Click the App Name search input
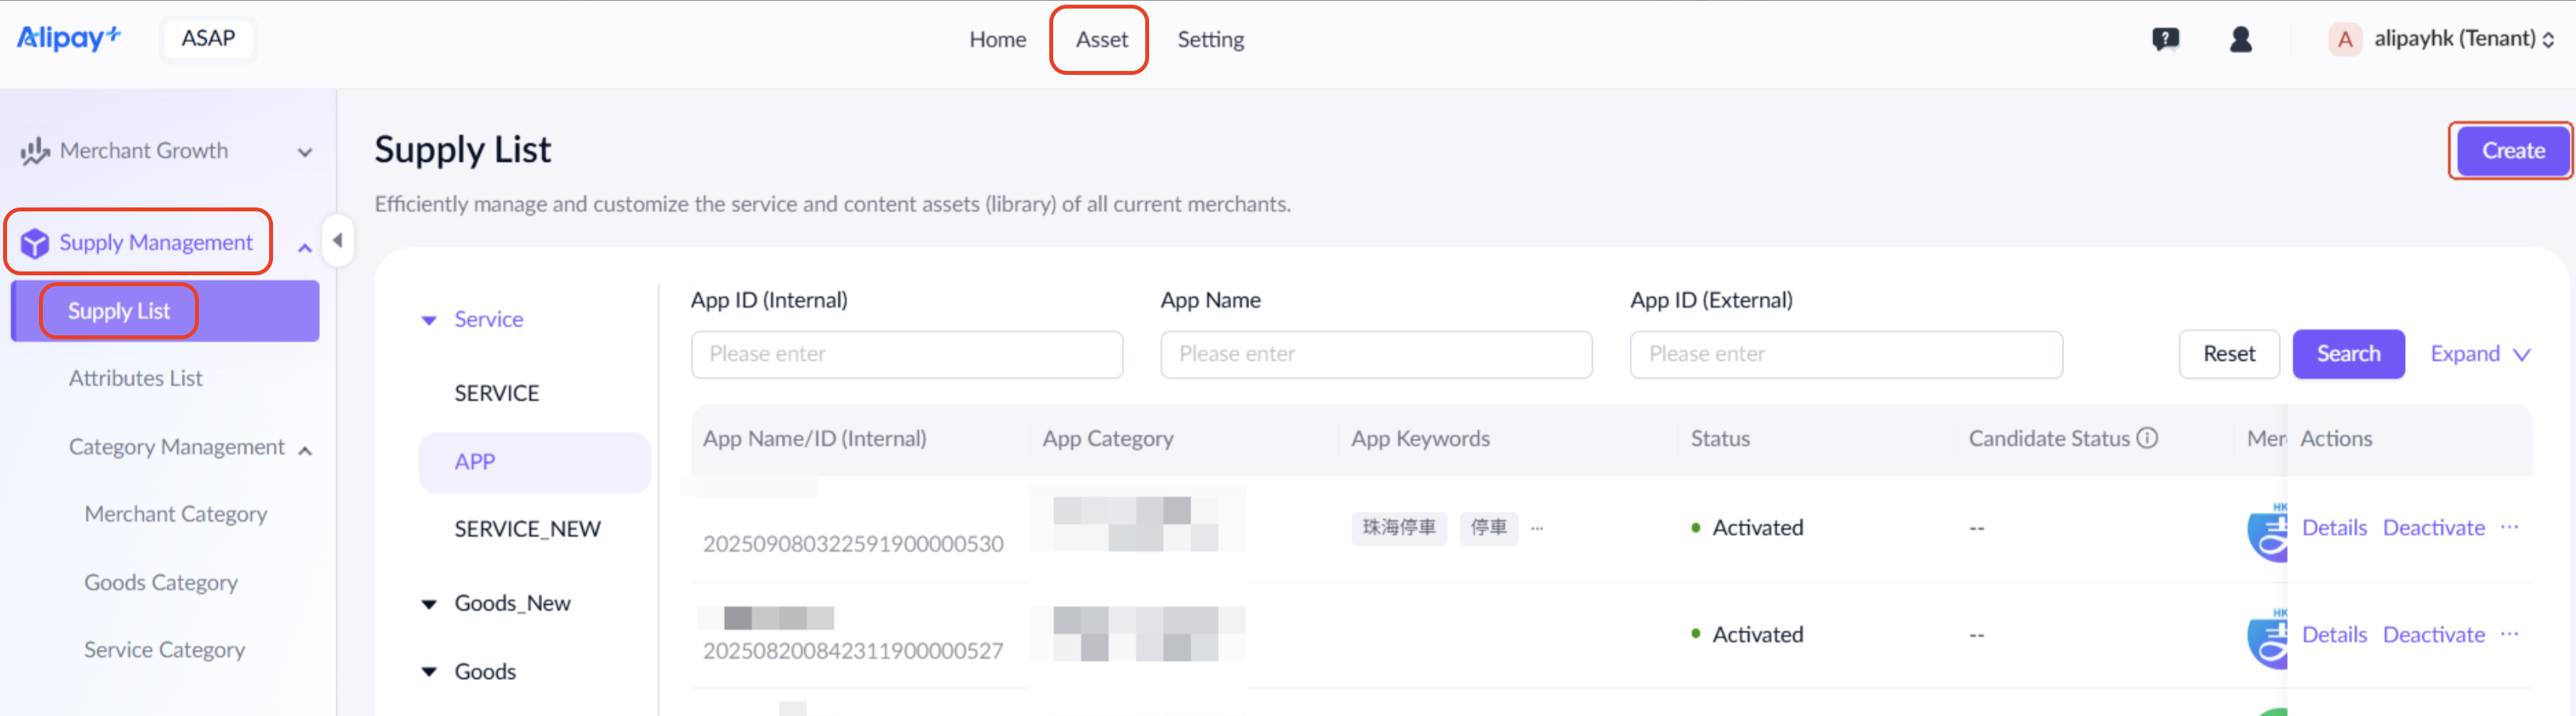This screenshot has width=2576, height=716. [1375, 354]
